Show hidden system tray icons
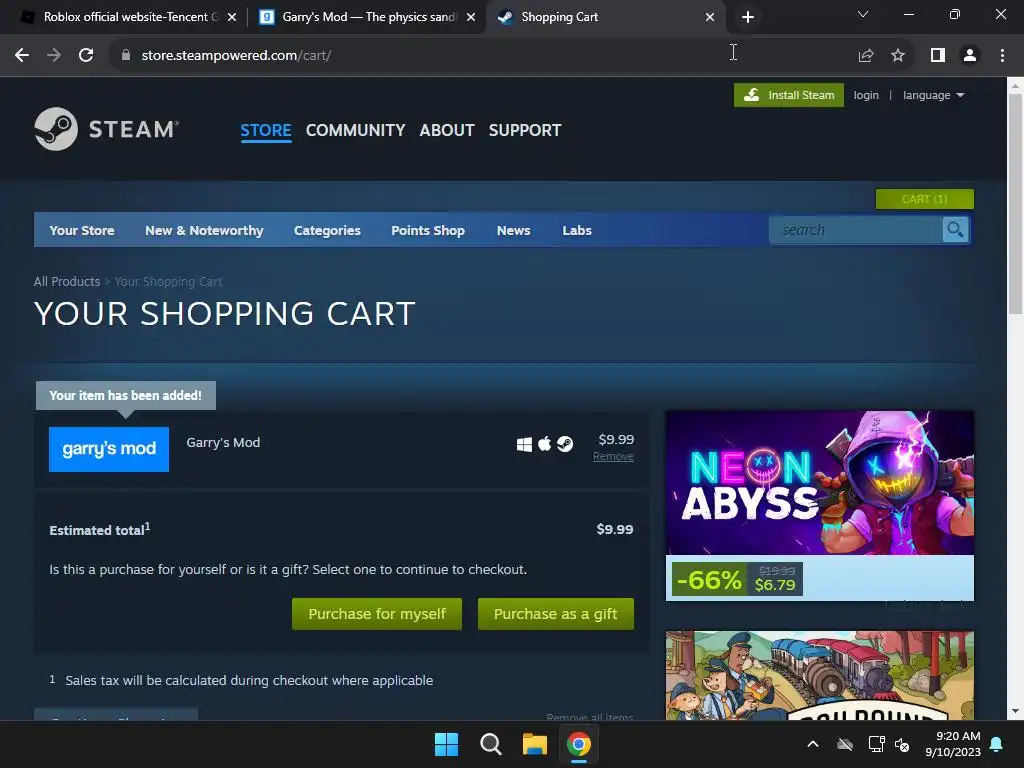The width and height of the screenshot is (1024, 768). [813, 744]
